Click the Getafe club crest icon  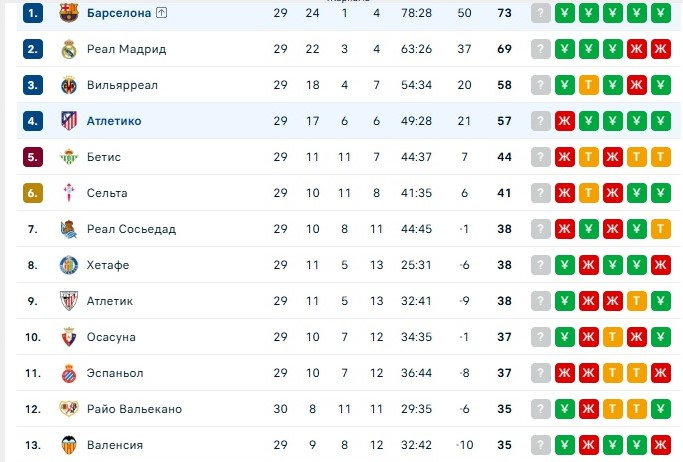click(x=68, y=265)
